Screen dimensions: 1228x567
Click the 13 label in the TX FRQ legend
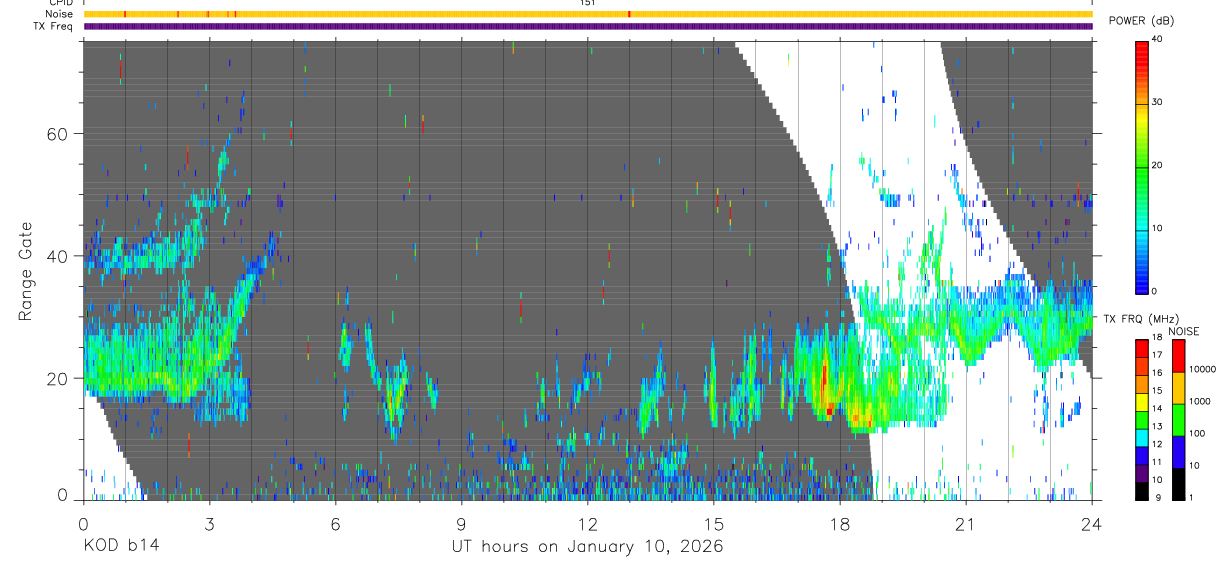(1157, 426)
